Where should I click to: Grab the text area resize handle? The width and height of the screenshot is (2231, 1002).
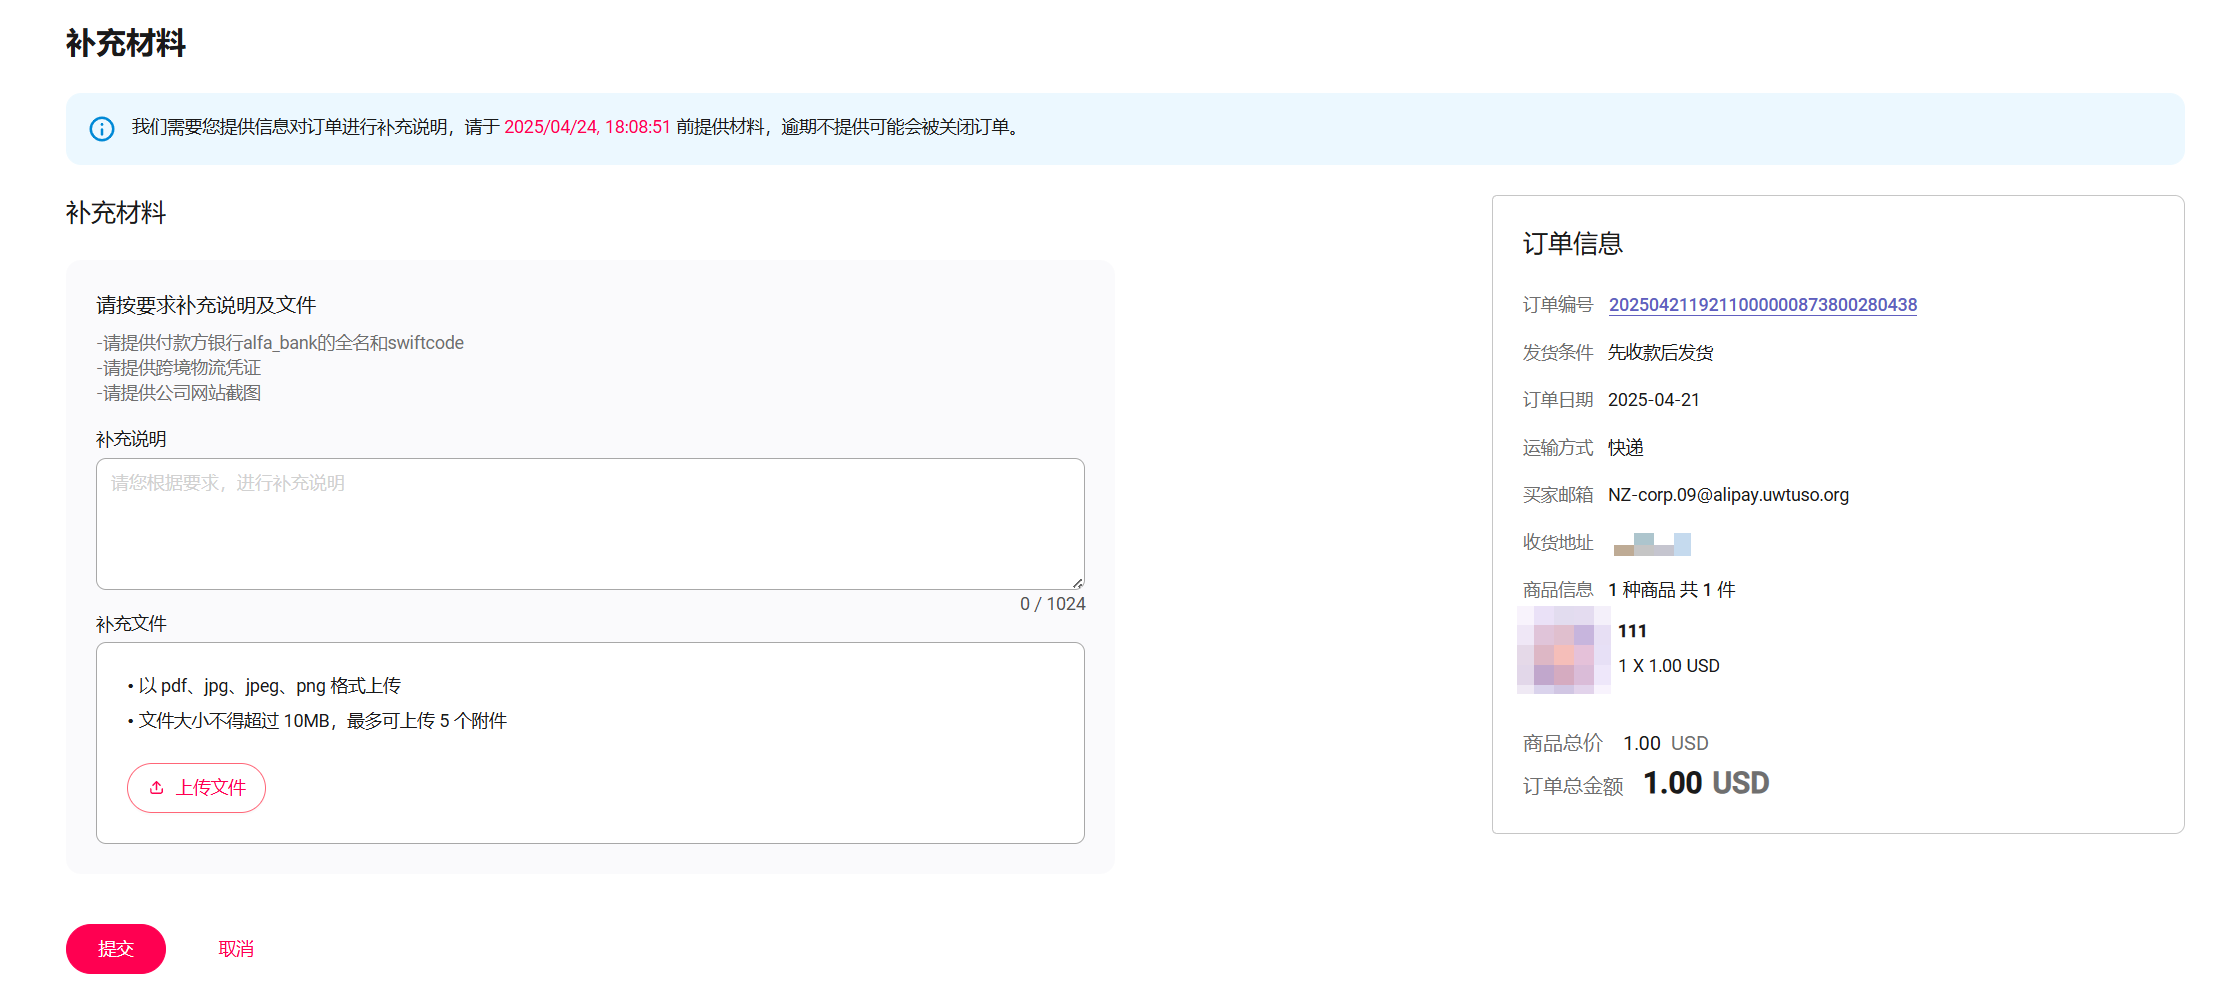pyautogui.click(x=1077, y=582)
